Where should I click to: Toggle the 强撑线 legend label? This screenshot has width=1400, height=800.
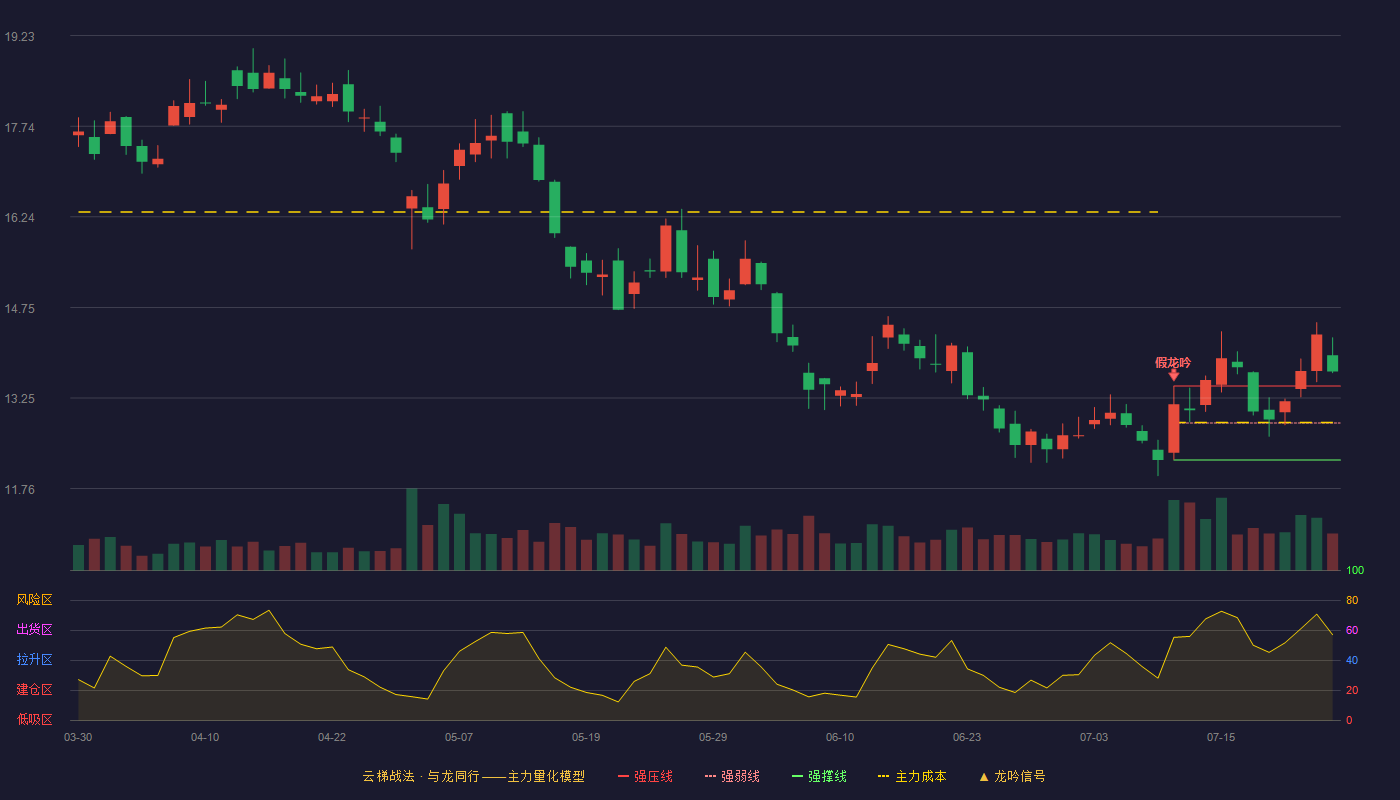point(827,777)
